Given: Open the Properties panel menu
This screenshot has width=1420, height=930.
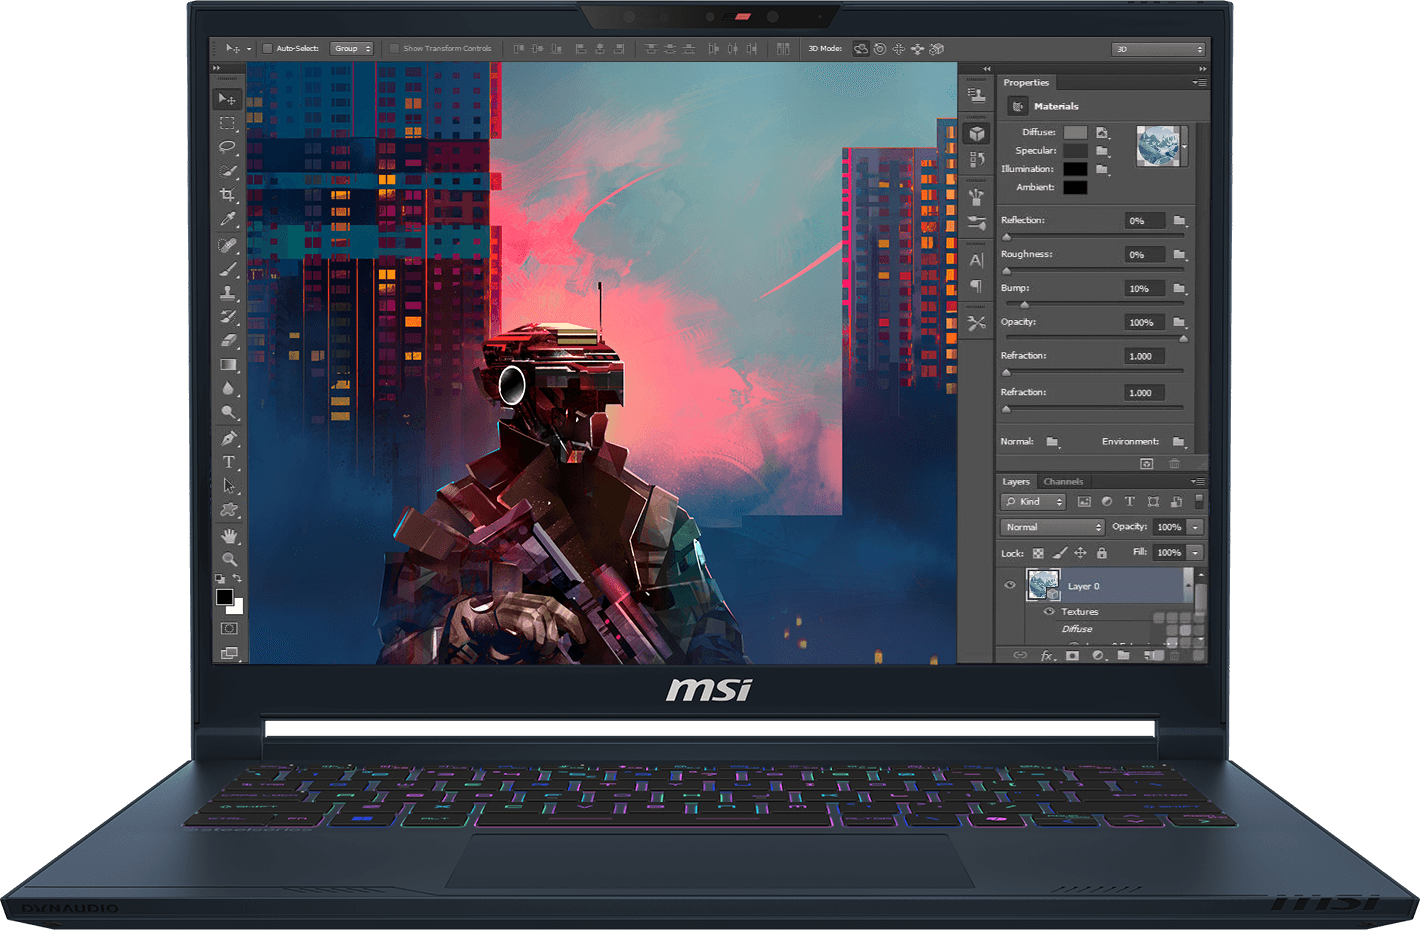Looking at the screenshot, I should [1199, 82].
